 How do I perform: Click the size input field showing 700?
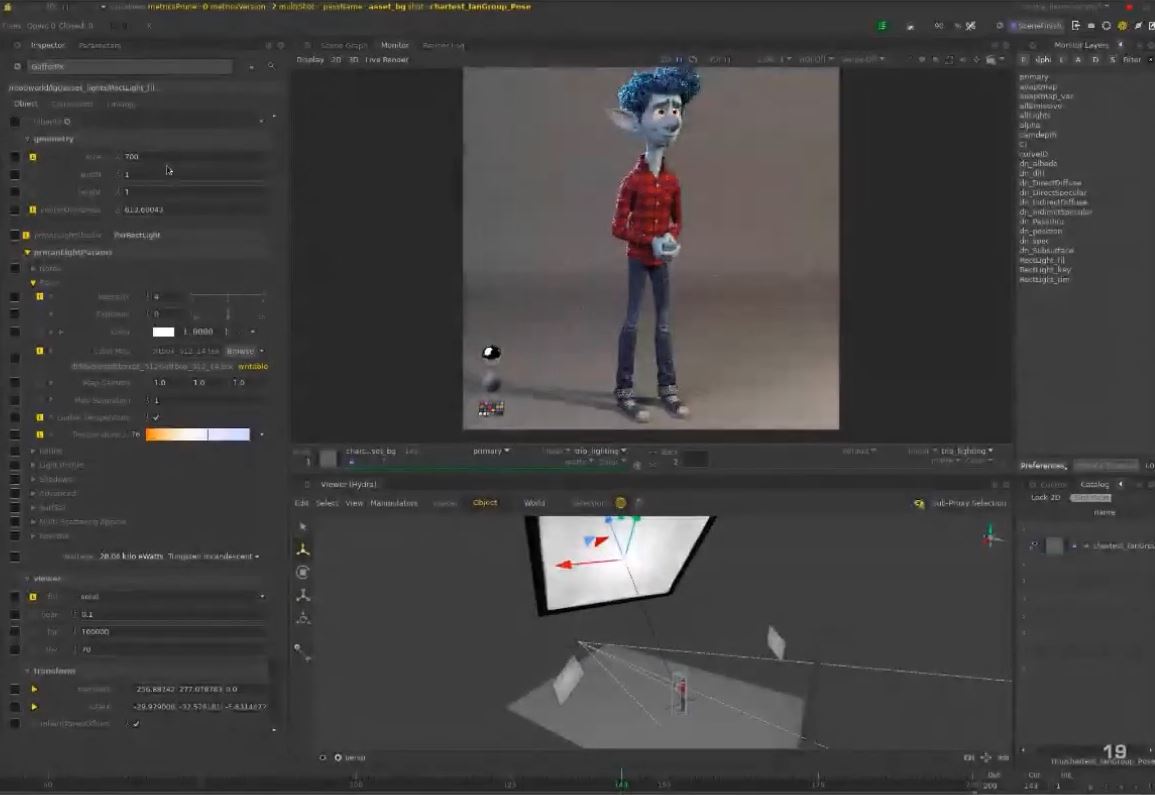point(194,157)
